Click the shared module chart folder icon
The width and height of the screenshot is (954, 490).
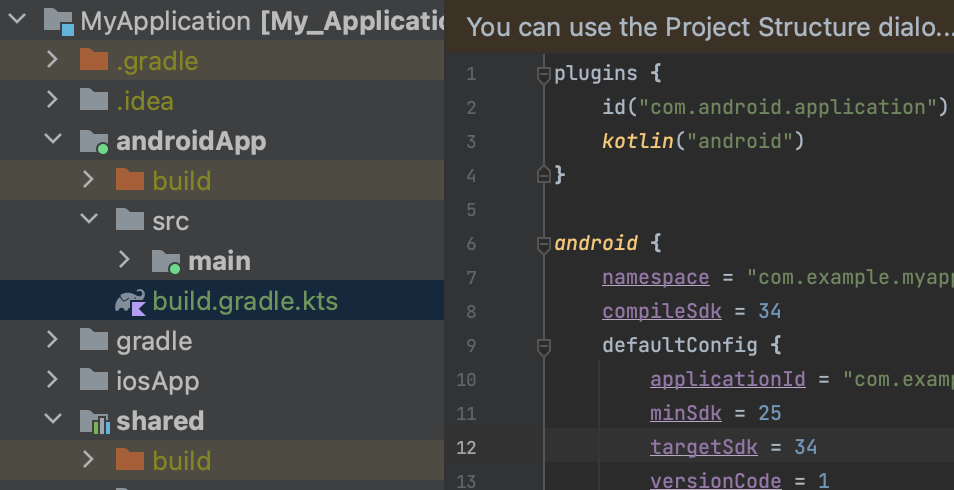[x=95, y=421]
